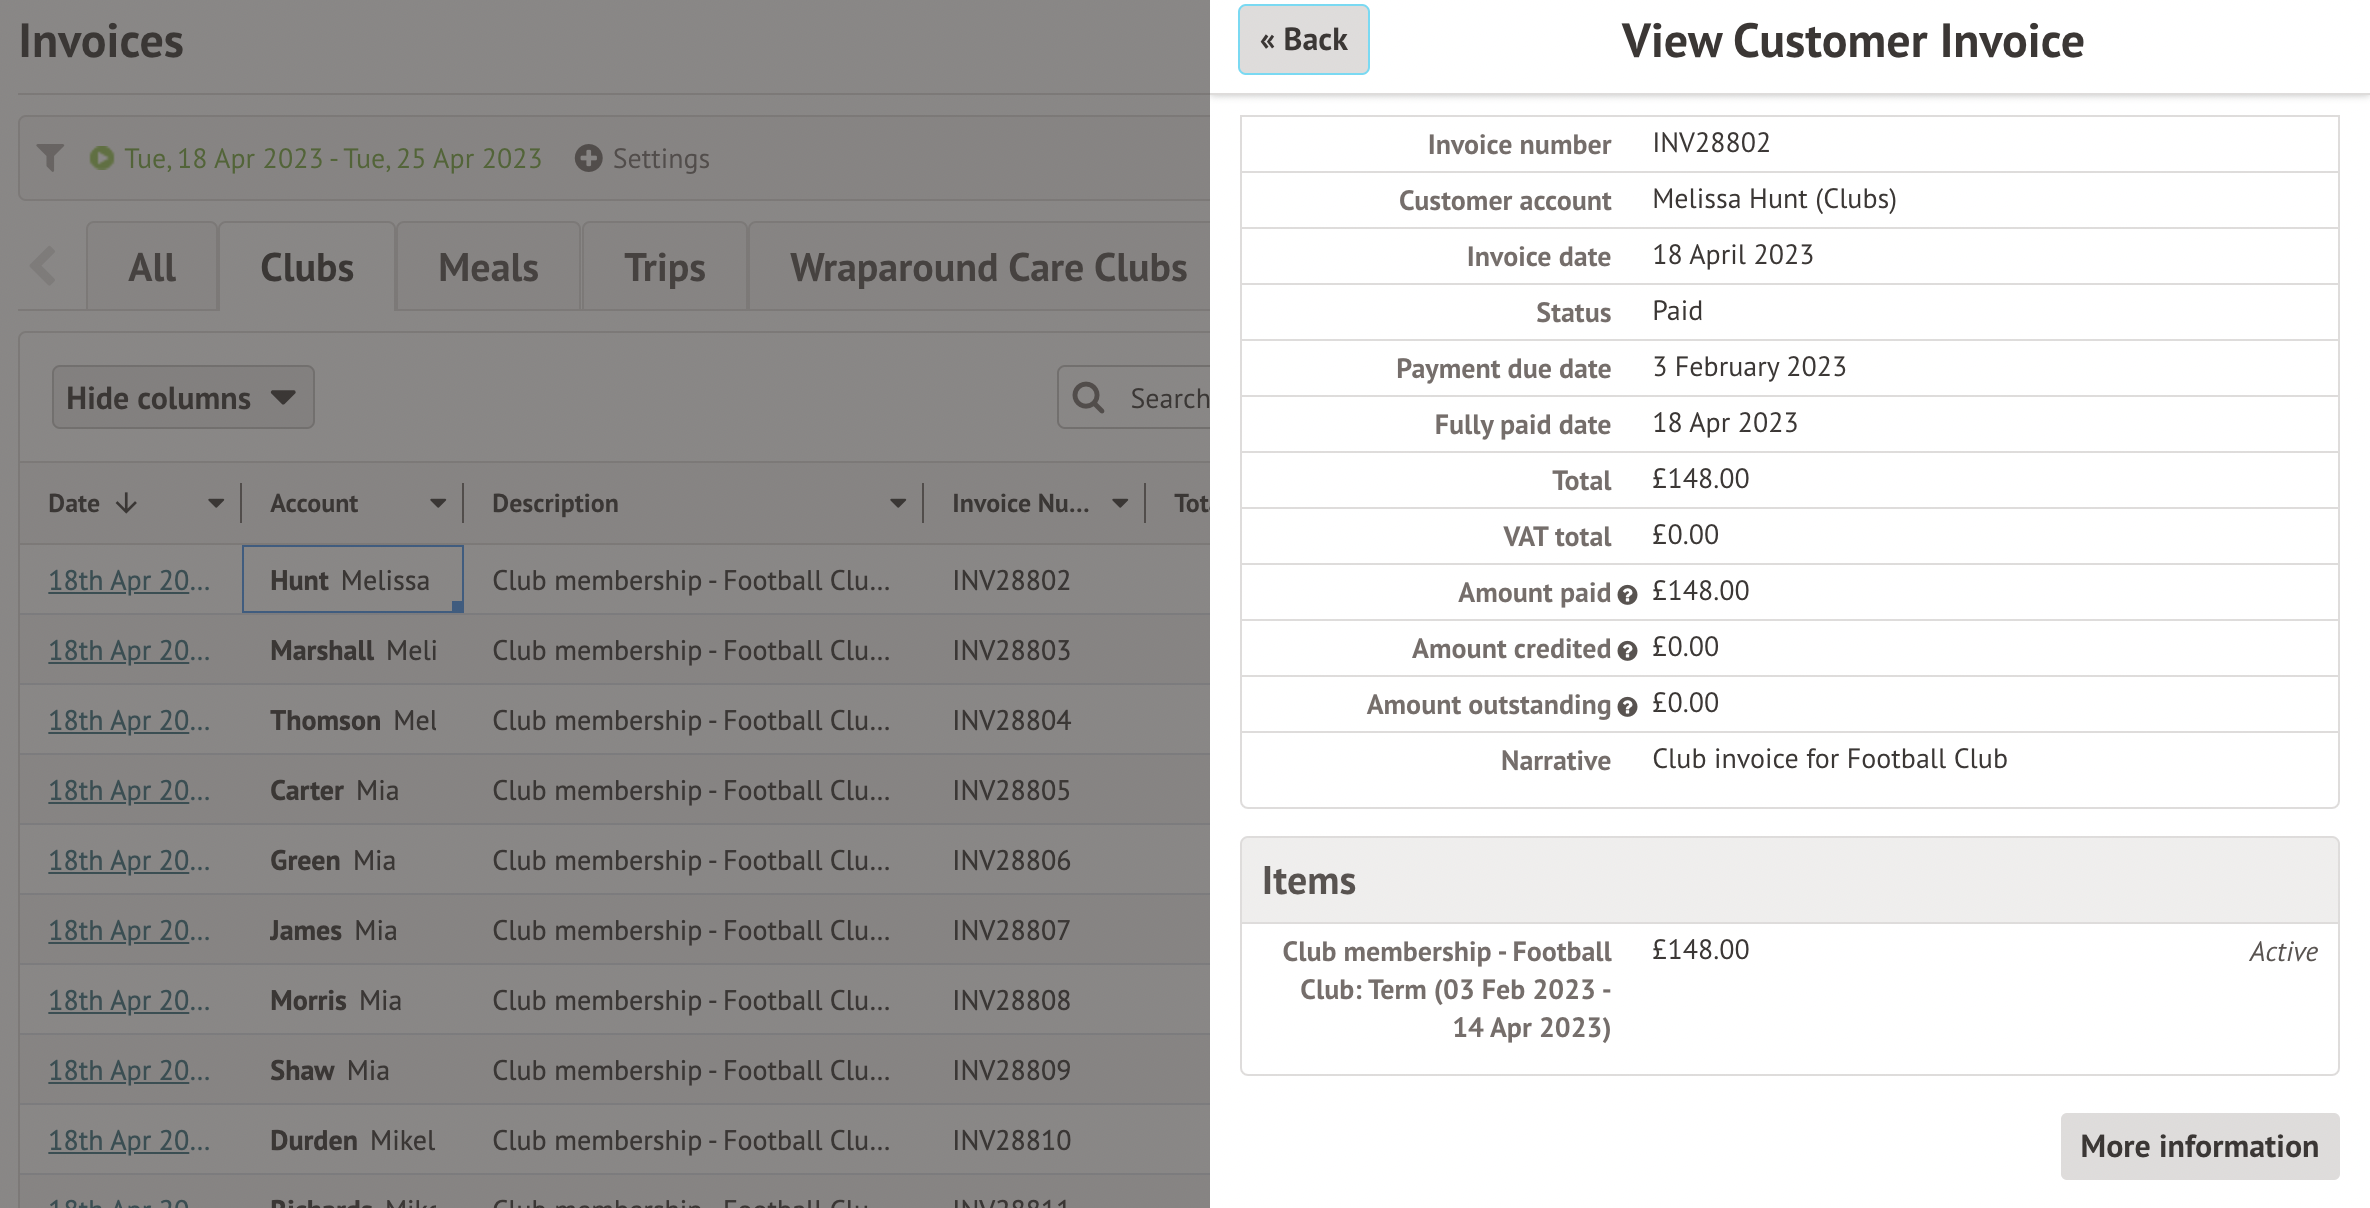Open the Marshall row date link
This screenshot has height=1208, width=2370.
129,651
